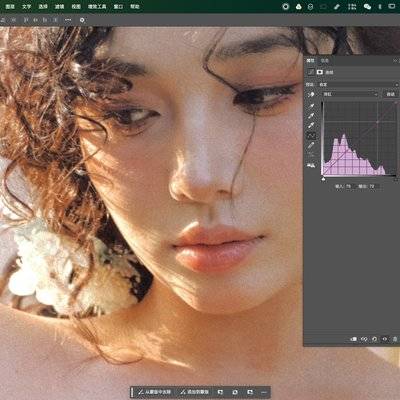Click the smooth curve values icon
Viewport: 400px width, 400px height.
point(311,155)
